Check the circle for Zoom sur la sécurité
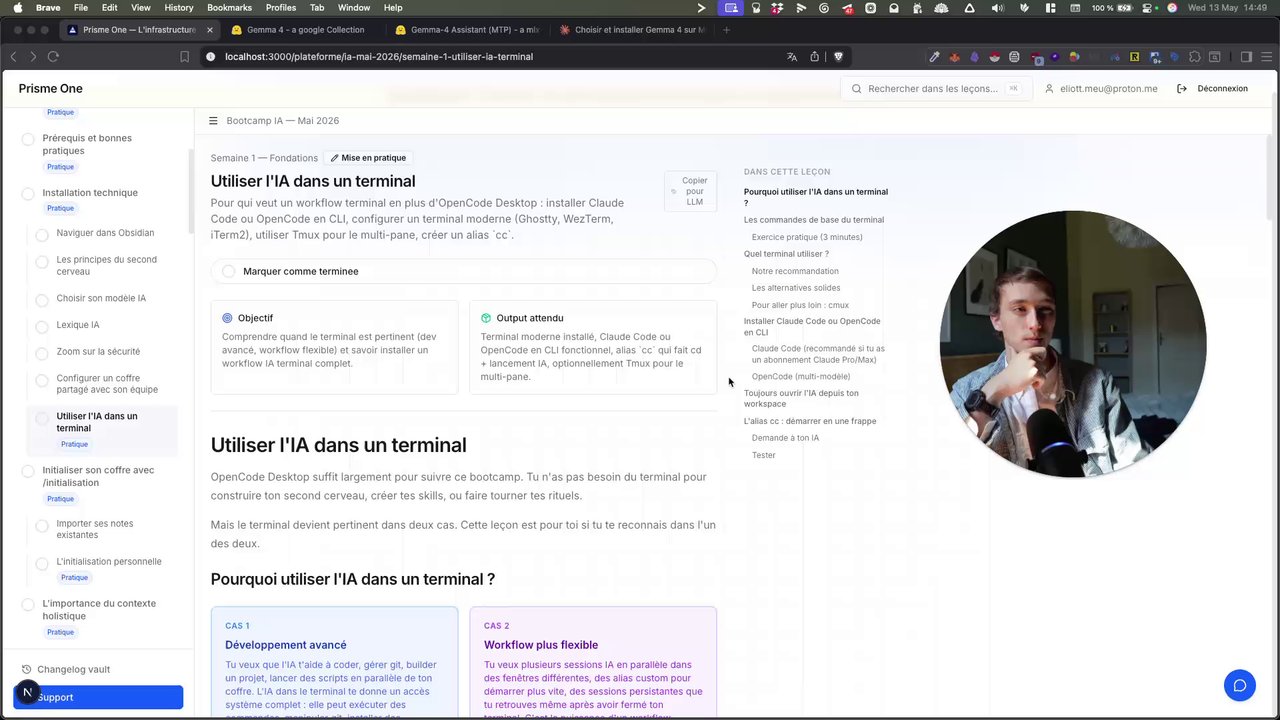Viewport: 1280px width, 720px height. click(42, 353)
